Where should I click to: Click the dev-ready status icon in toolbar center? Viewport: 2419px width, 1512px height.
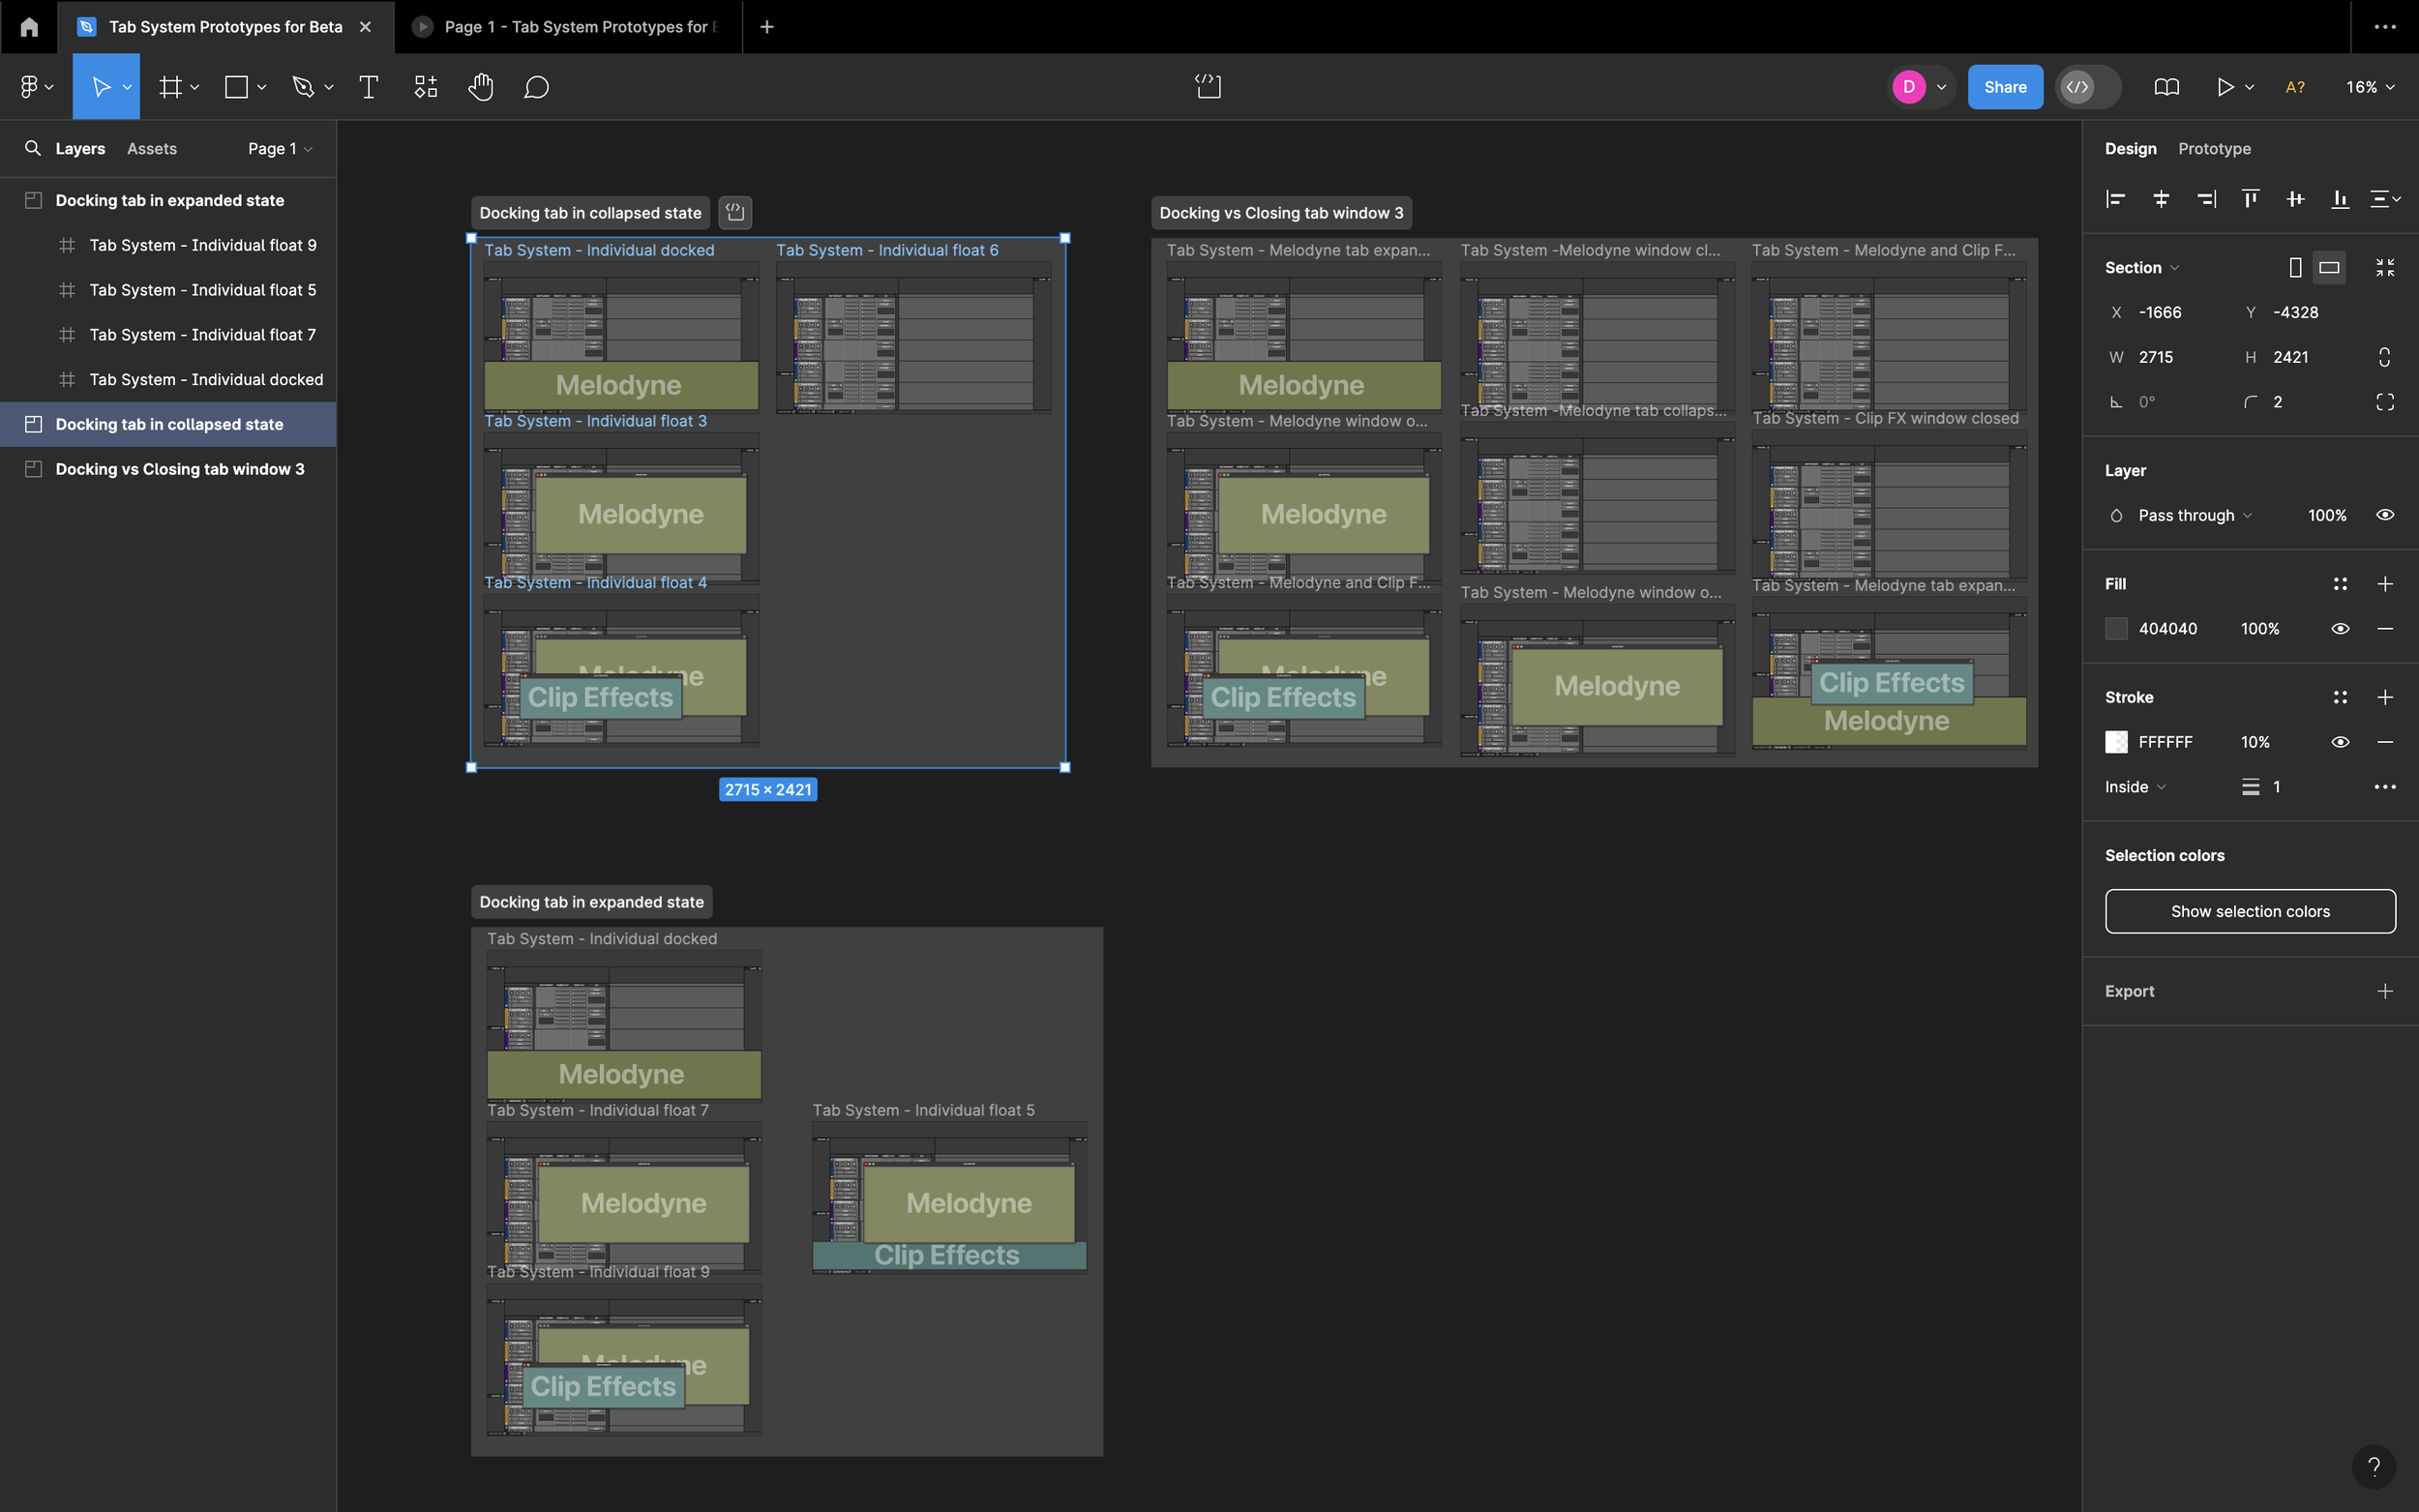tap(1208, 87)
